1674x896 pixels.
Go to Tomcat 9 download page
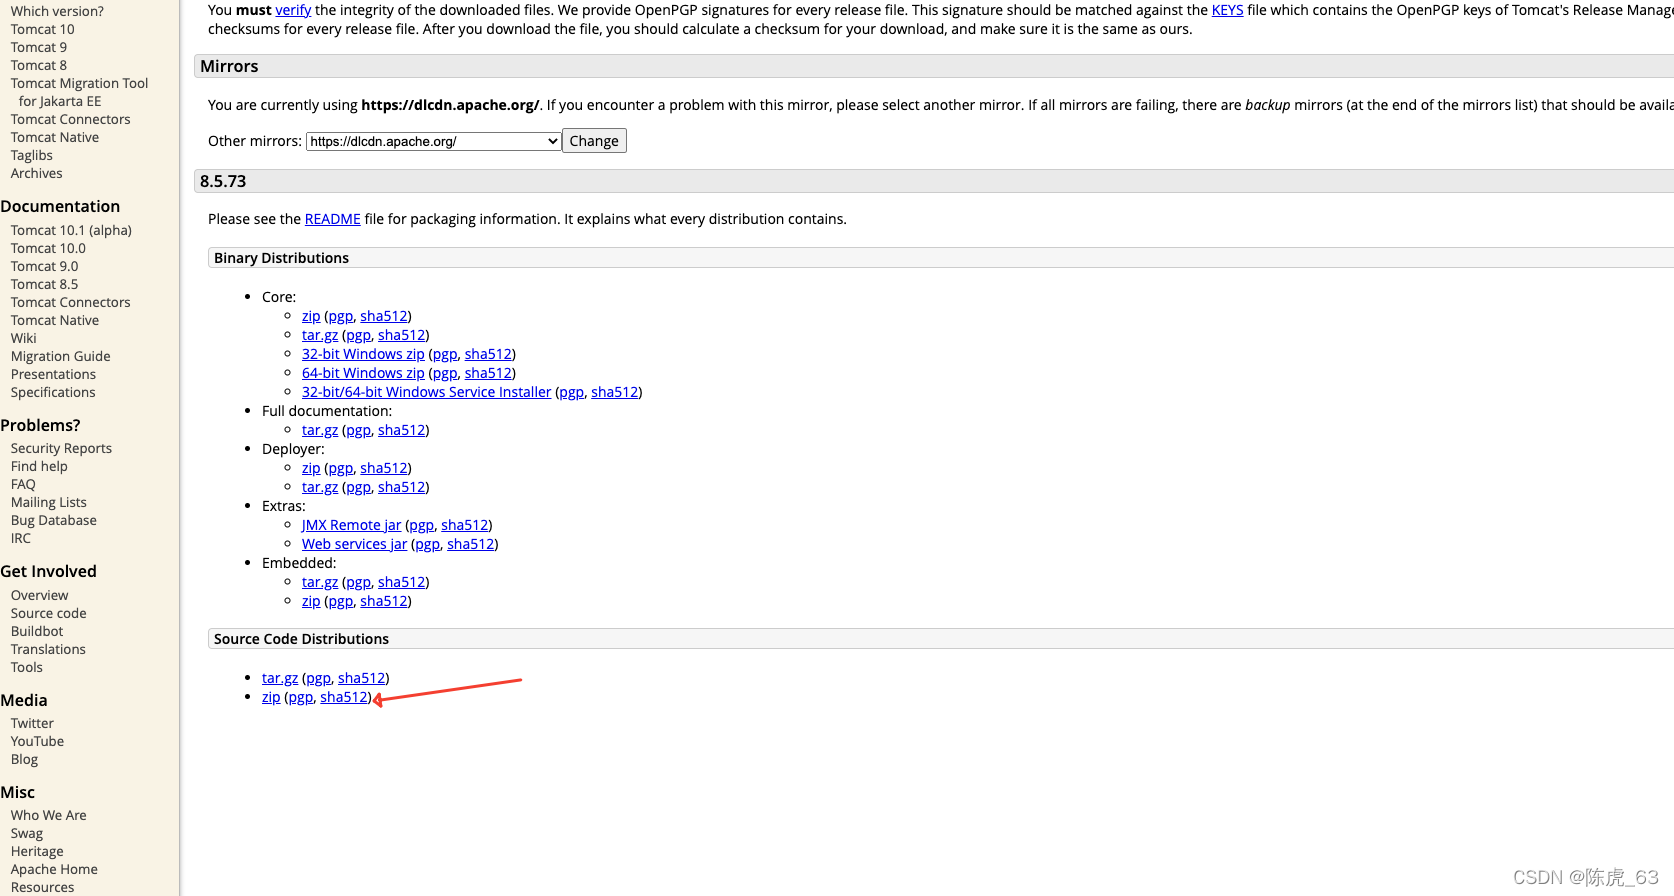coord(39,47)
